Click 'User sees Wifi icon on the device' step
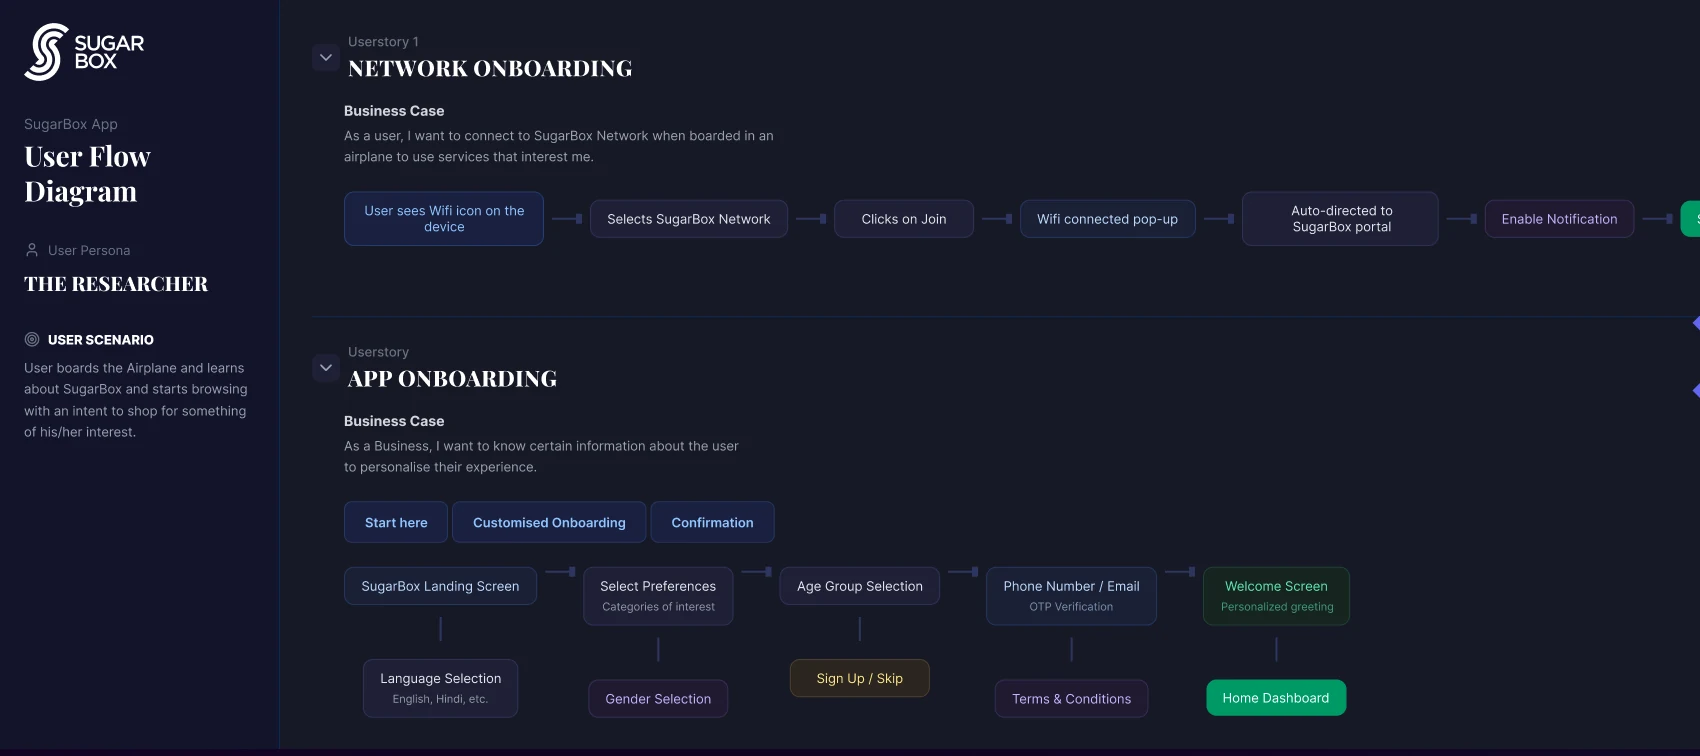This screenshot has width=1700, height=756. click(x=444, y=219)
